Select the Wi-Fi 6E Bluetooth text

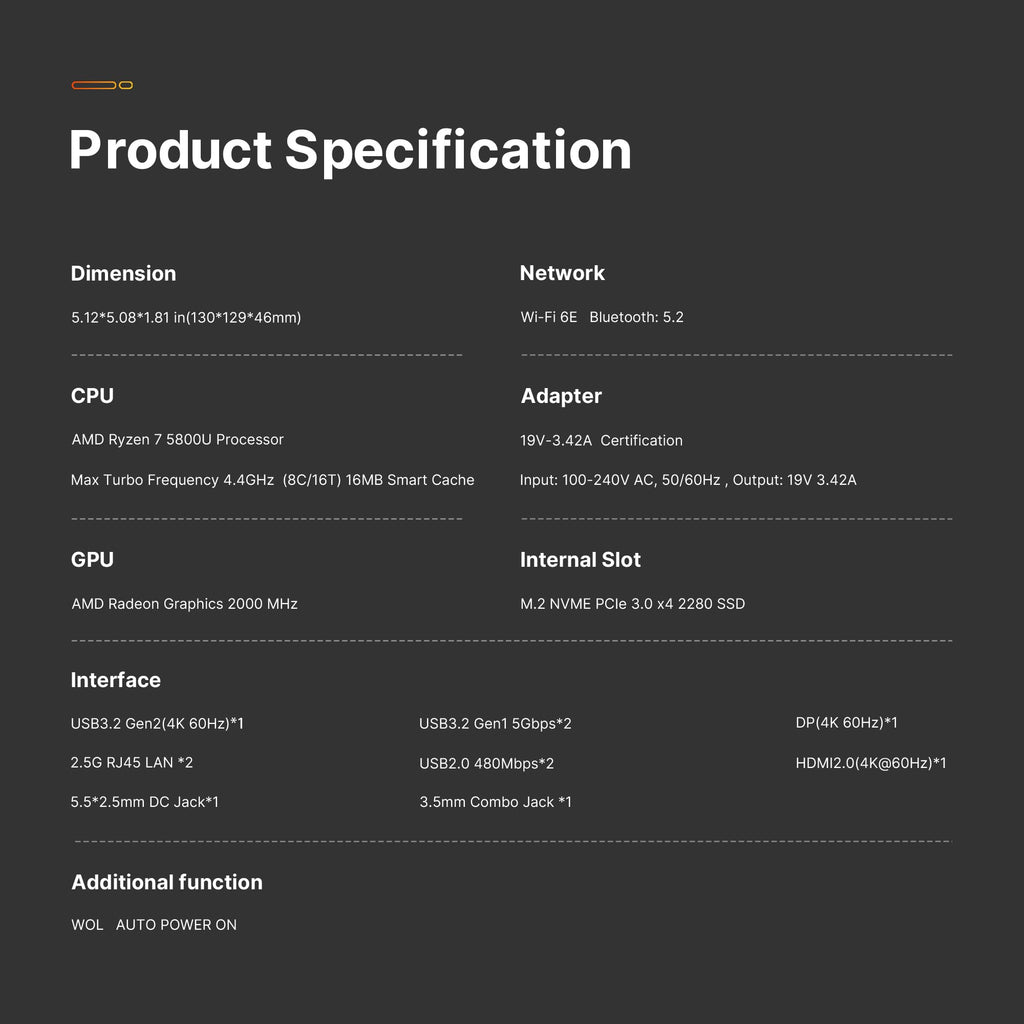tap(602, 317)
